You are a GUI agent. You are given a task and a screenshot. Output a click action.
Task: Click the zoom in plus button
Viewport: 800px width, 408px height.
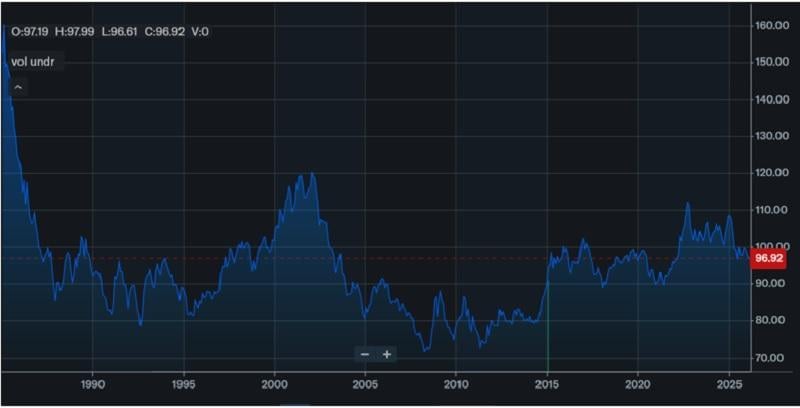coord(387,354)
